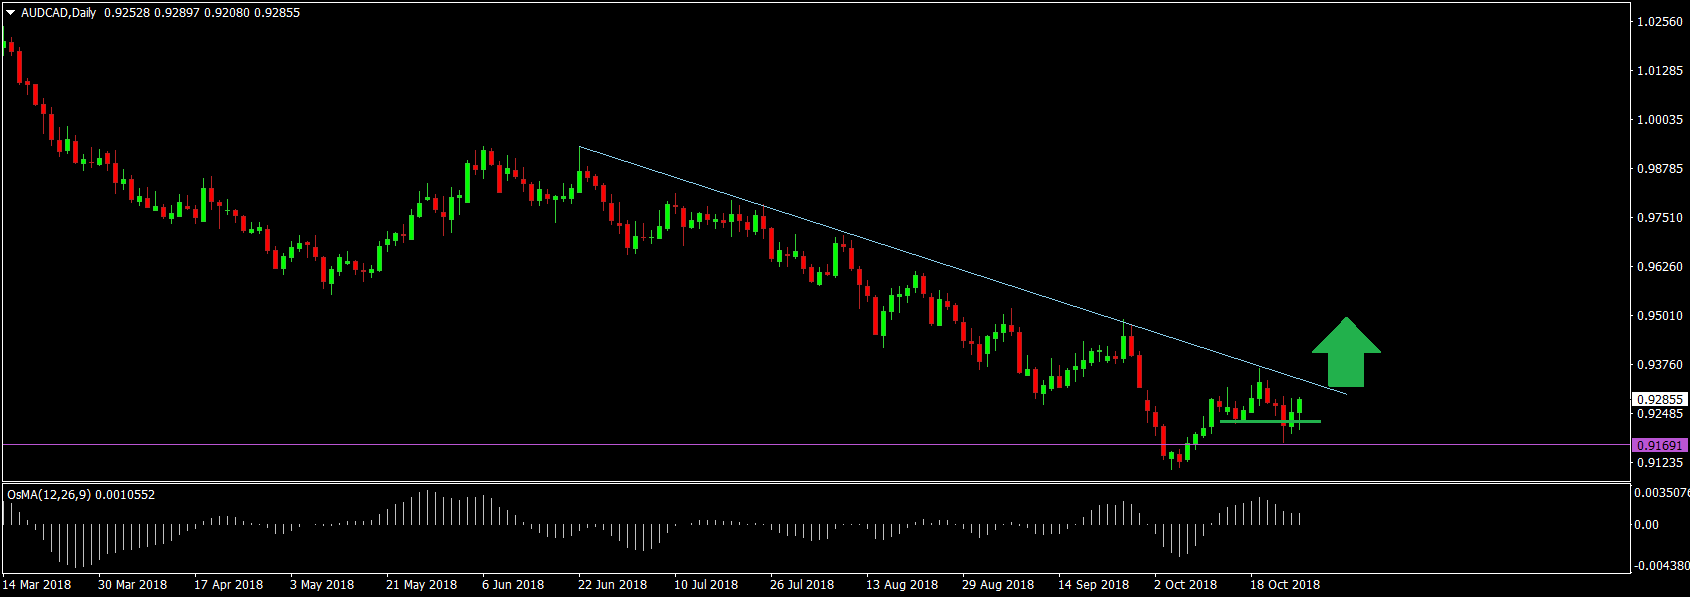1690x597 pixels.
Task: Click the 3 May 2018 date label
Action: coord(322,585)
